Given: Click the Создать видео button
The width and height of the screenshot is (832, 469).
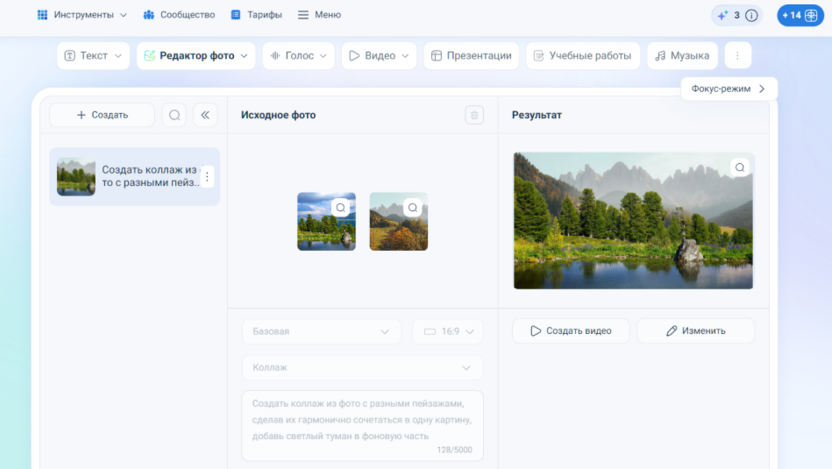Looking at the screenshot, I should (x=571, y=331).
